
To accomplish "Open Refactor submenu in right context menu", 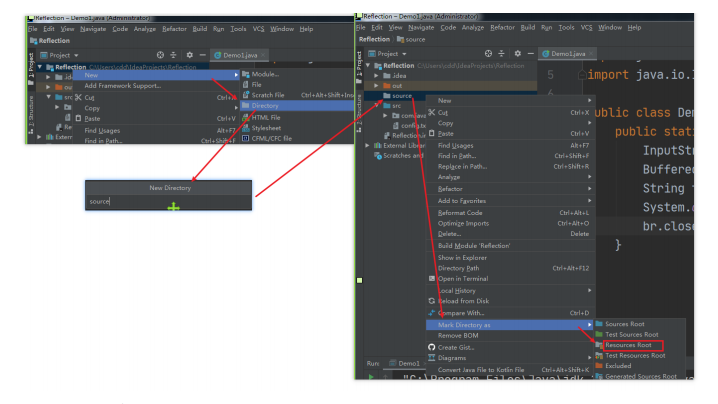I will (x=510, y=189).
